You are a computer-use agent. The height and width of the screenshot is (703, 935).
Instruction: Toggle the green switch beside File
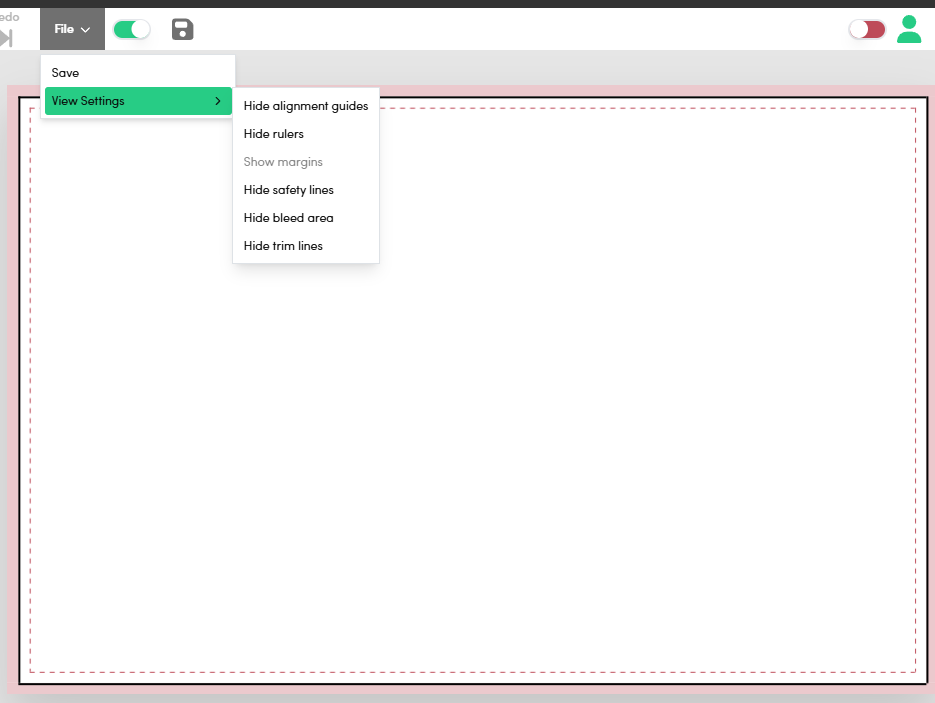131,29
